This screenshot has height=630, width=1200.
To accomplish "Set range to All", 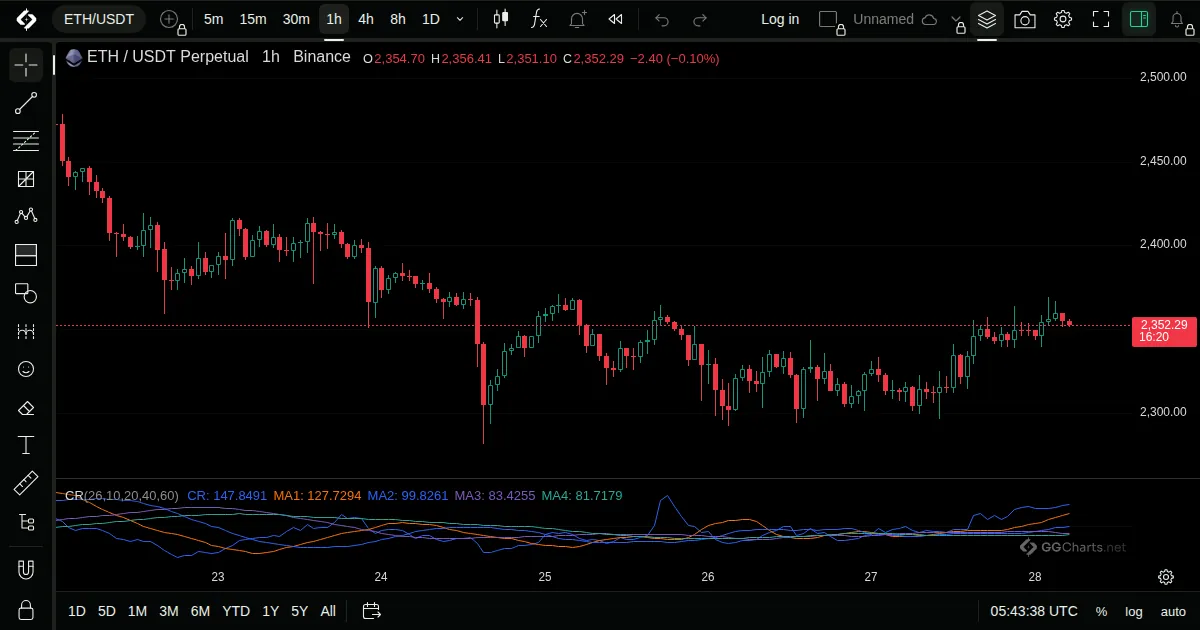I will point(328,611).
